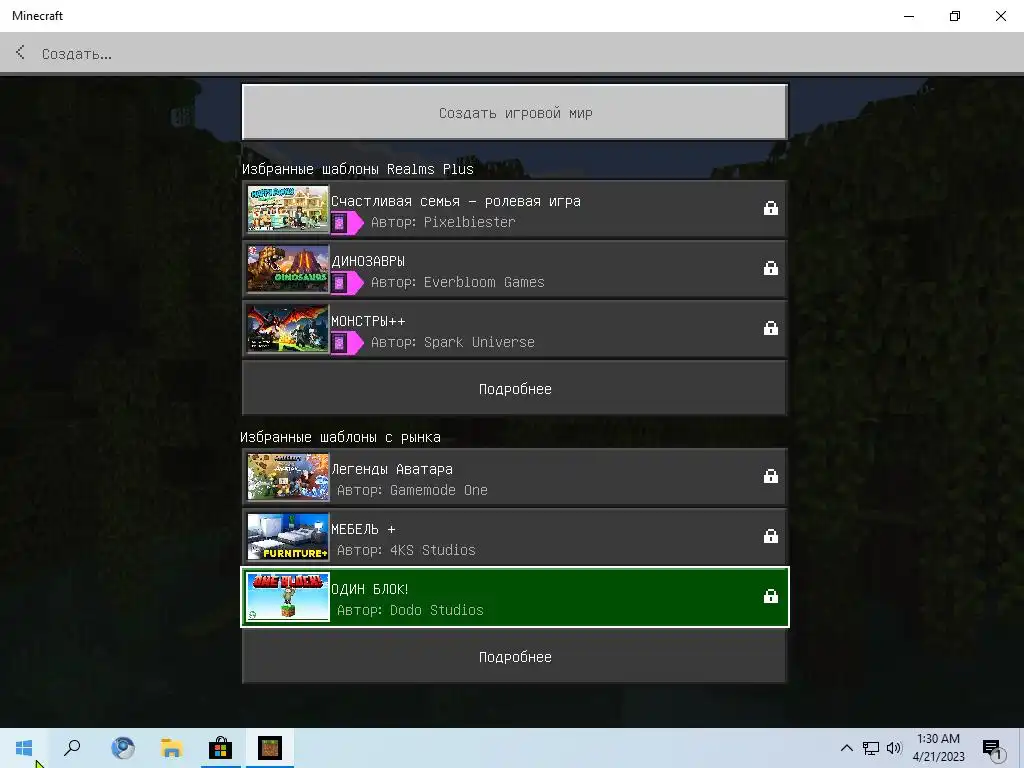Open the МЕБЕЛЬ + furniture thumbnail

point(288,537)
